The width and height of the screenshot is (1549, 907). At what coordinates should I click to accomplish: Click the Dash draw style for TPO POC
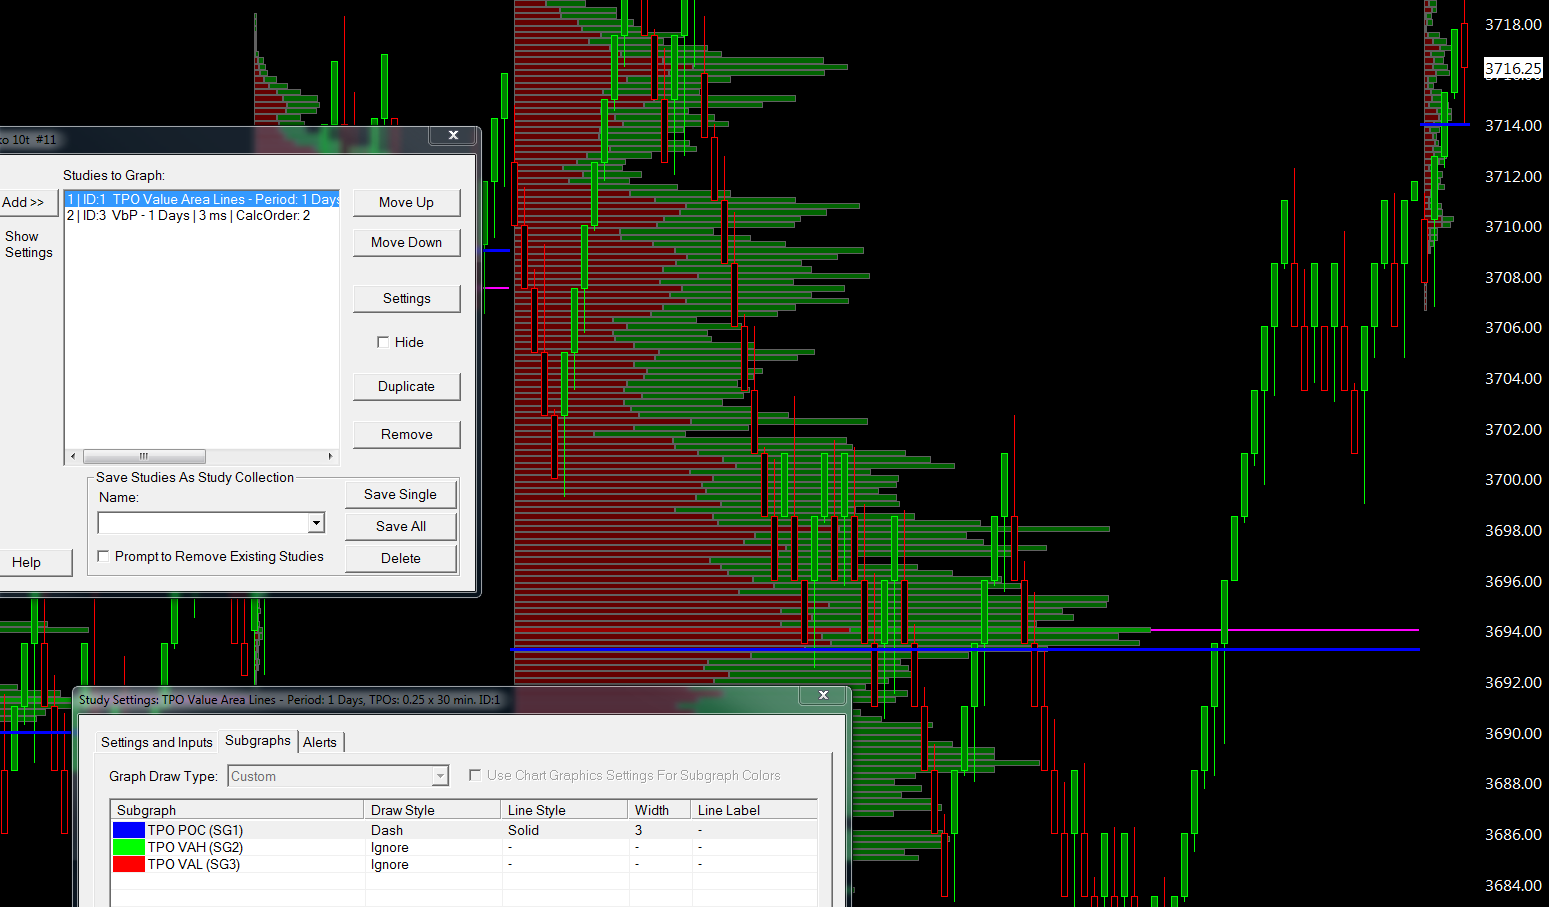387,830
